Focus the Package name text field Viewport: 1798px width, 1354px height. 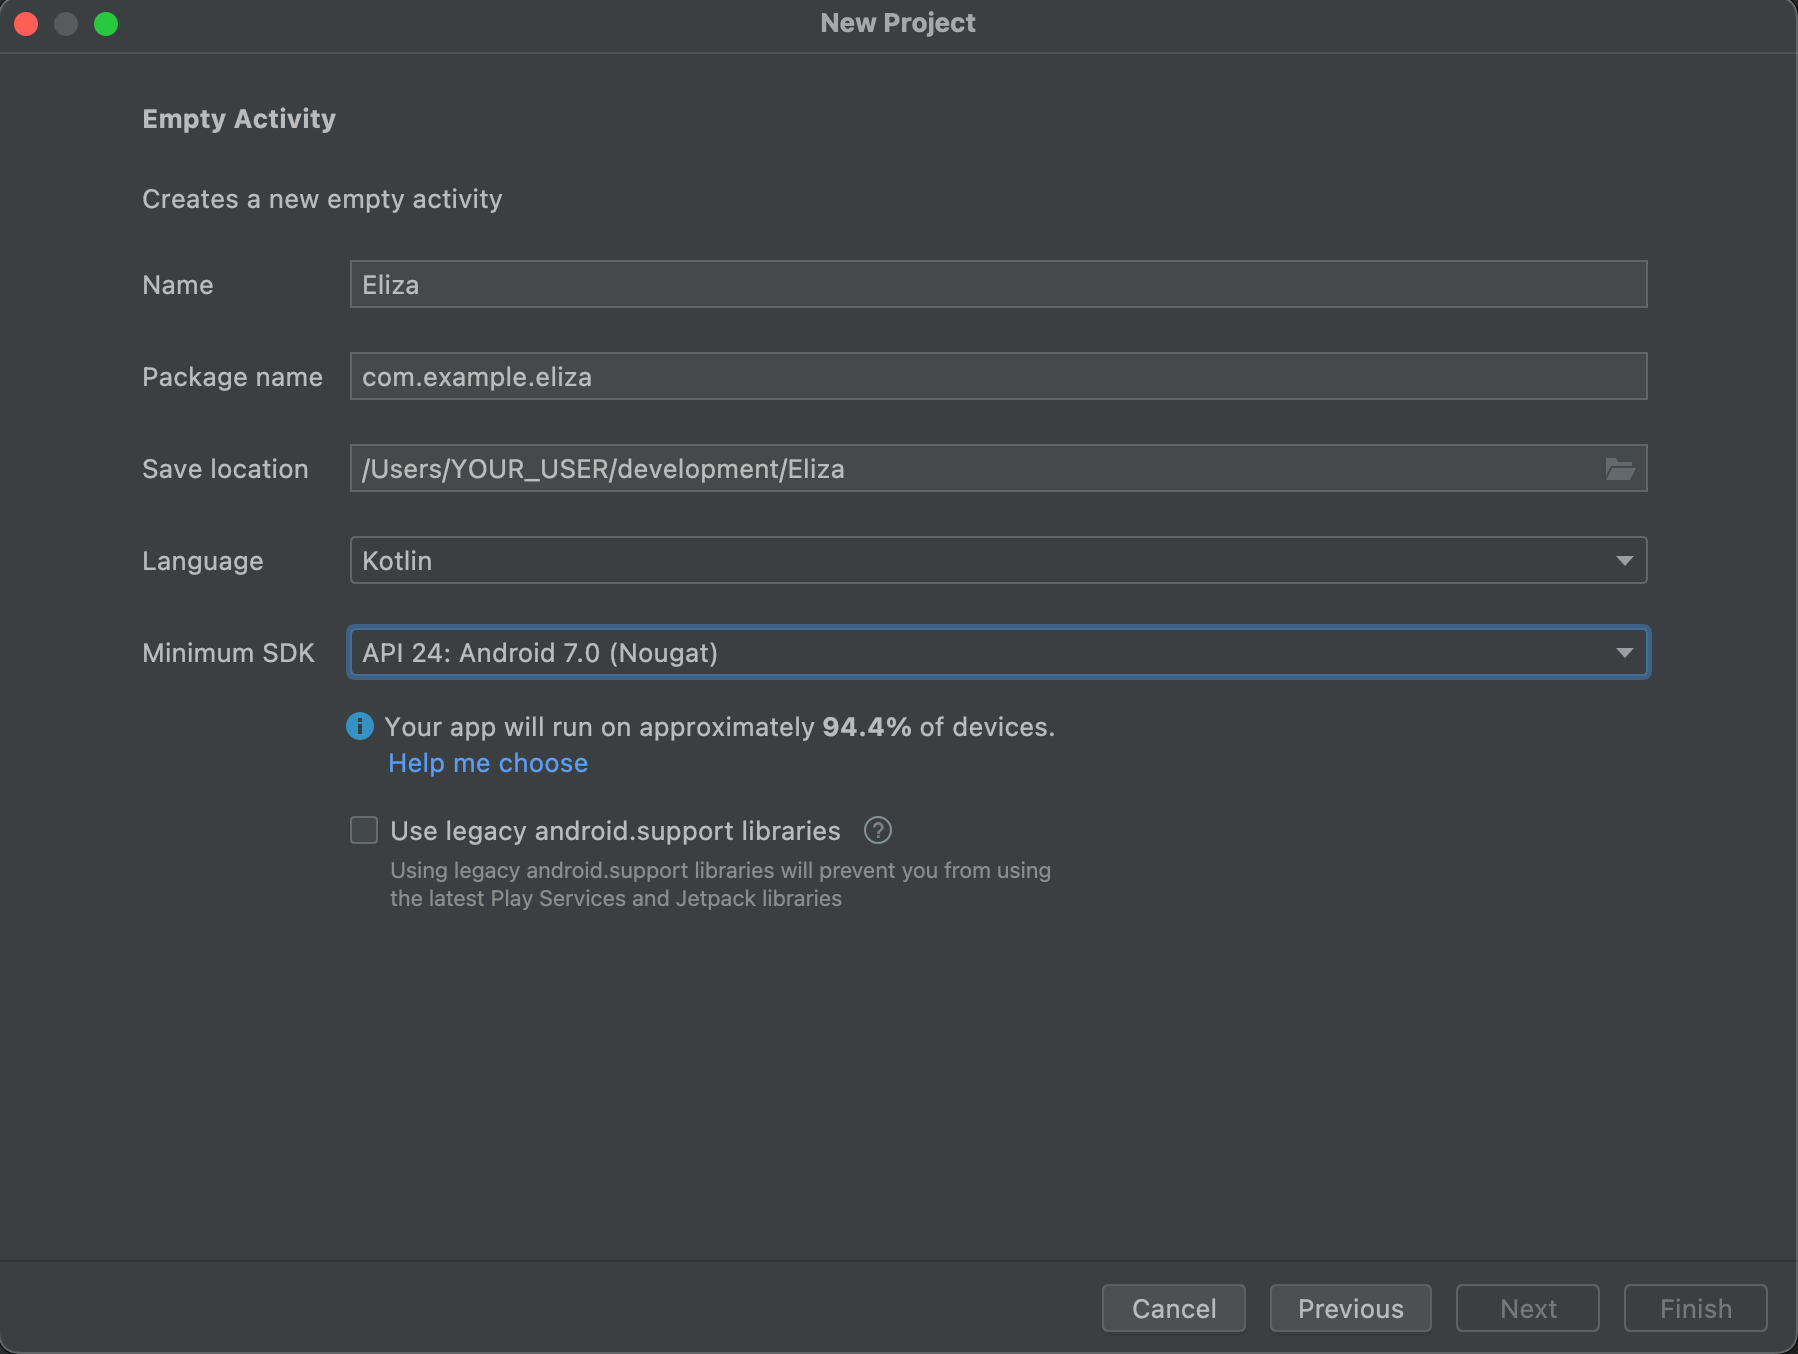(x=997, y=377)
